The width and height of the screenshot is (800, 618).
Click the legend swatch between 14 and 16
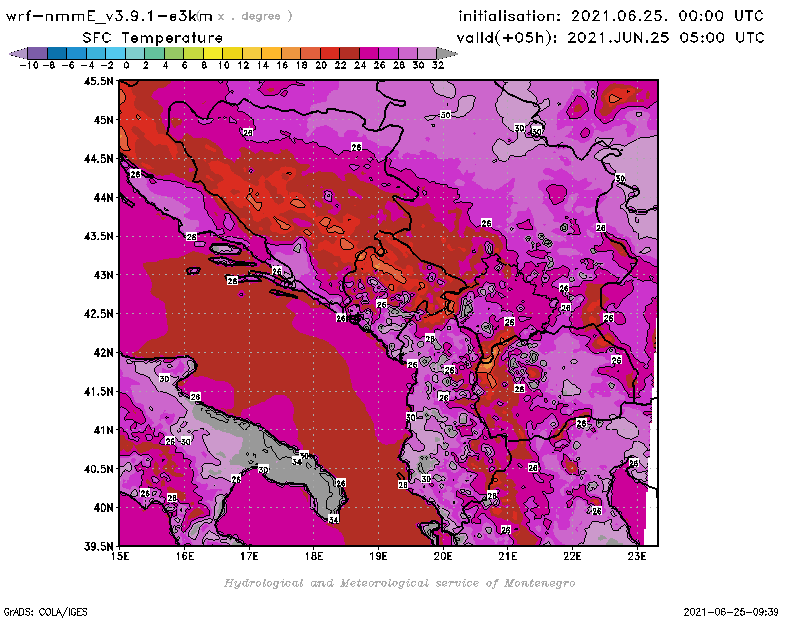click(271, 53)
